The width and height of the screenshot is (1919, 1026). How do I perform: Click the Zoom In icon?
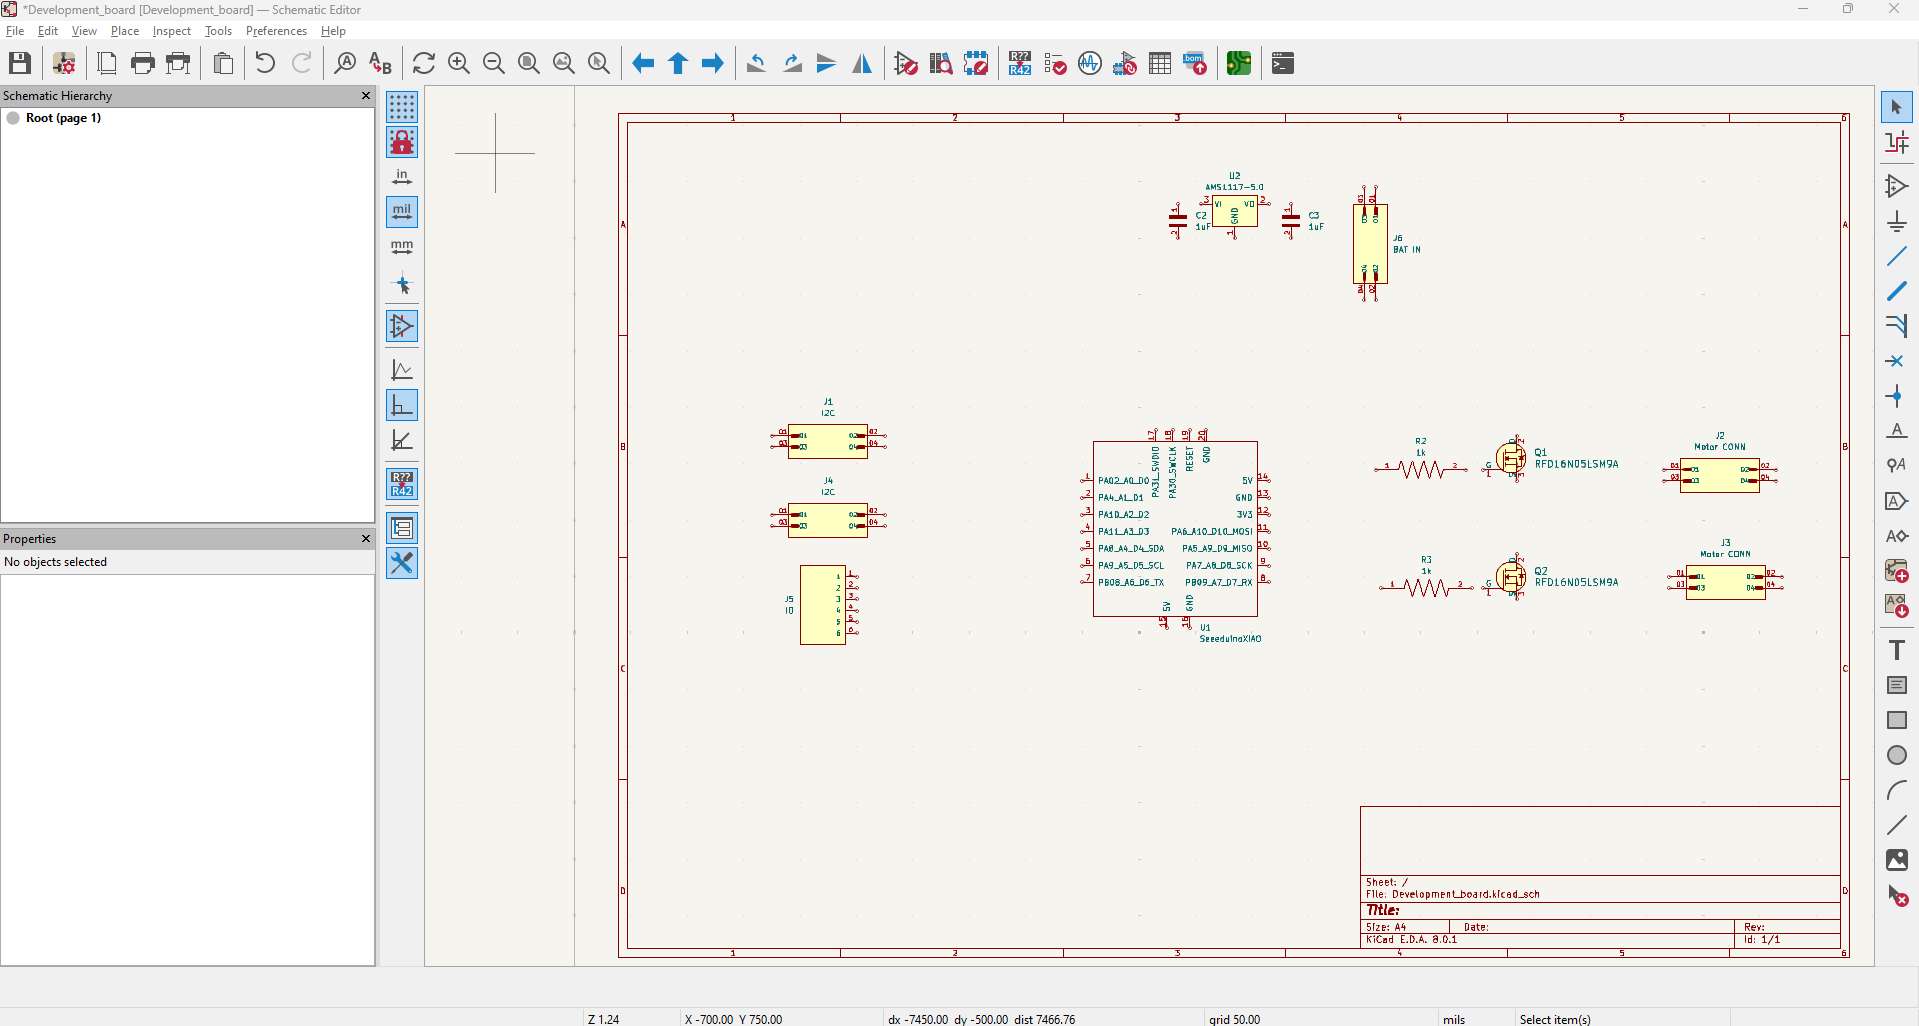pos(459,64)
